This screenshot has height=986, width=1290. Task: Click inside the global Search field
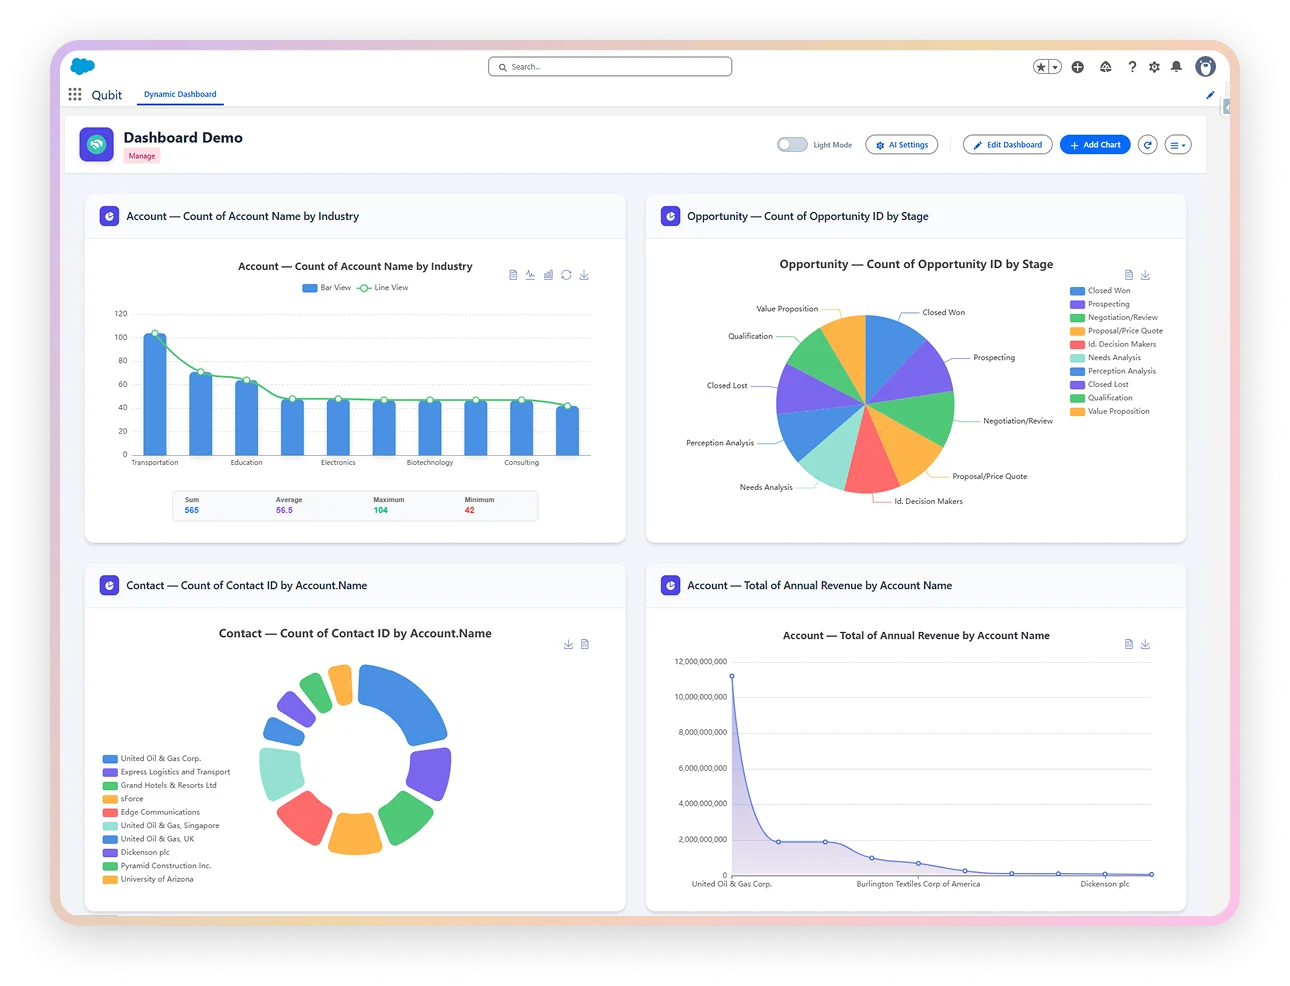(x=610, y=66)
